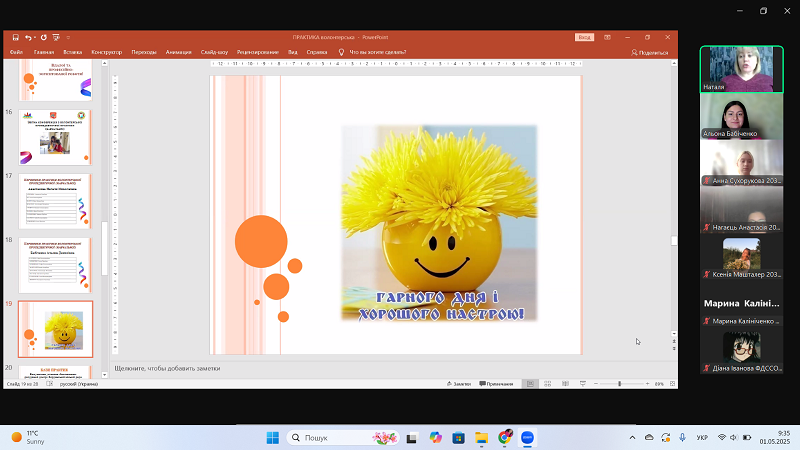Click the flower smiley image on slide
This screenshot has width=800, height=450.
439,223
